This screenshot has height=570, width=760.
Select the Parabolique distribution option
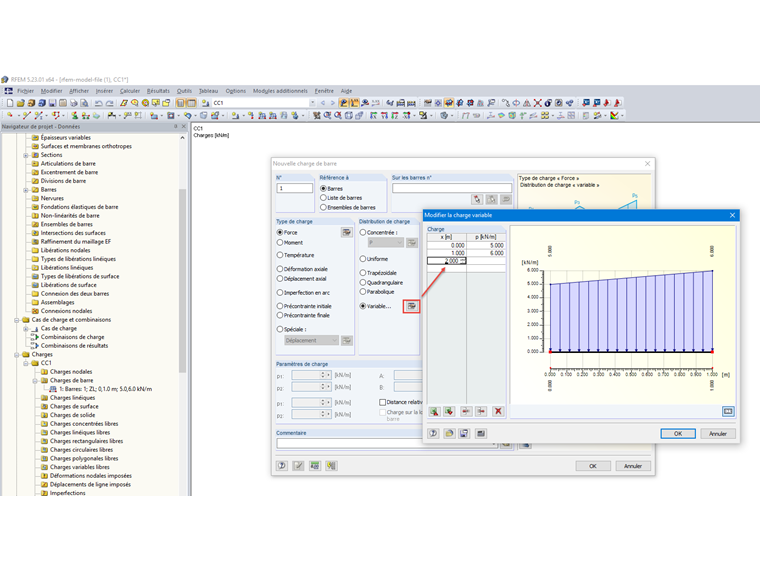tap(363, 292)
